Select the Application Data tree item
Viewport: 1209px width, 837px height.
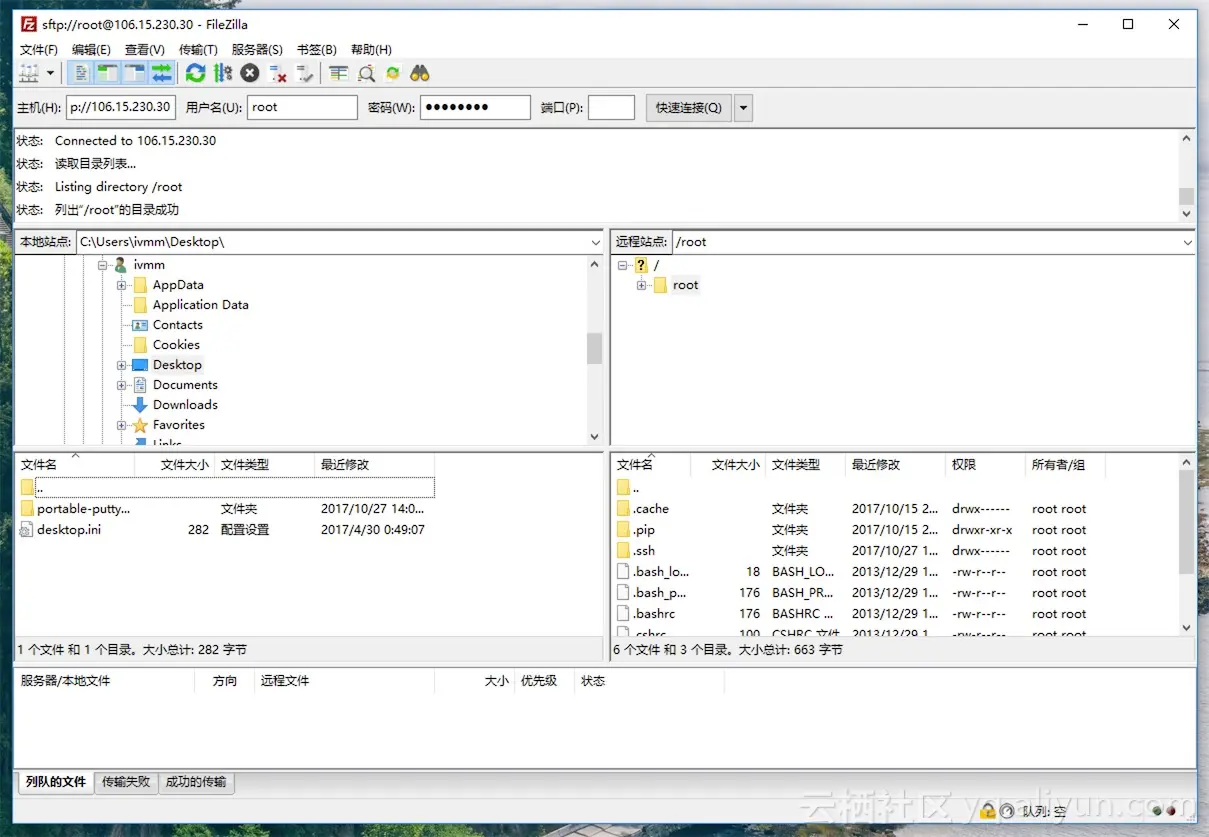coord(200,305)
